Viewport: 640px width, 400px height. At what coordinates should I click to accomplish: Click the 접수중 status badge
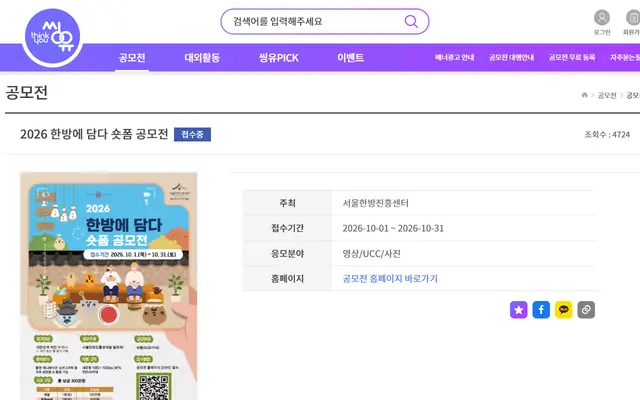pyautogui.click(x=192, y=134)
